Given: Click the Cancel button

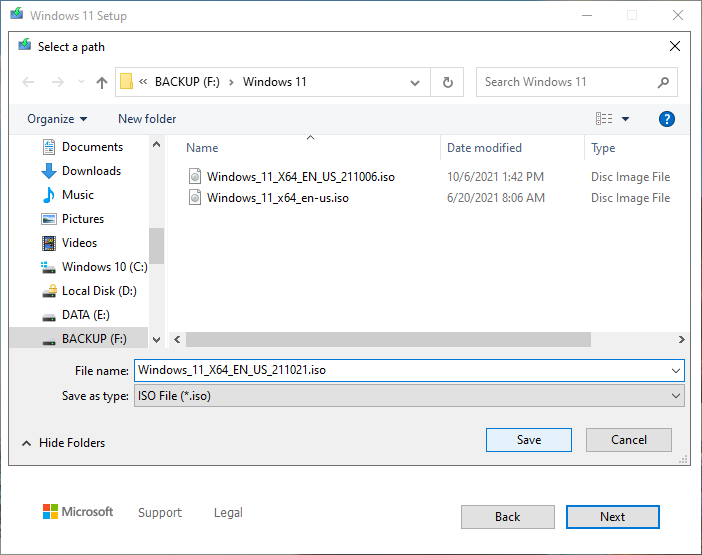Looking at the screenshot, I should point(629,440).
